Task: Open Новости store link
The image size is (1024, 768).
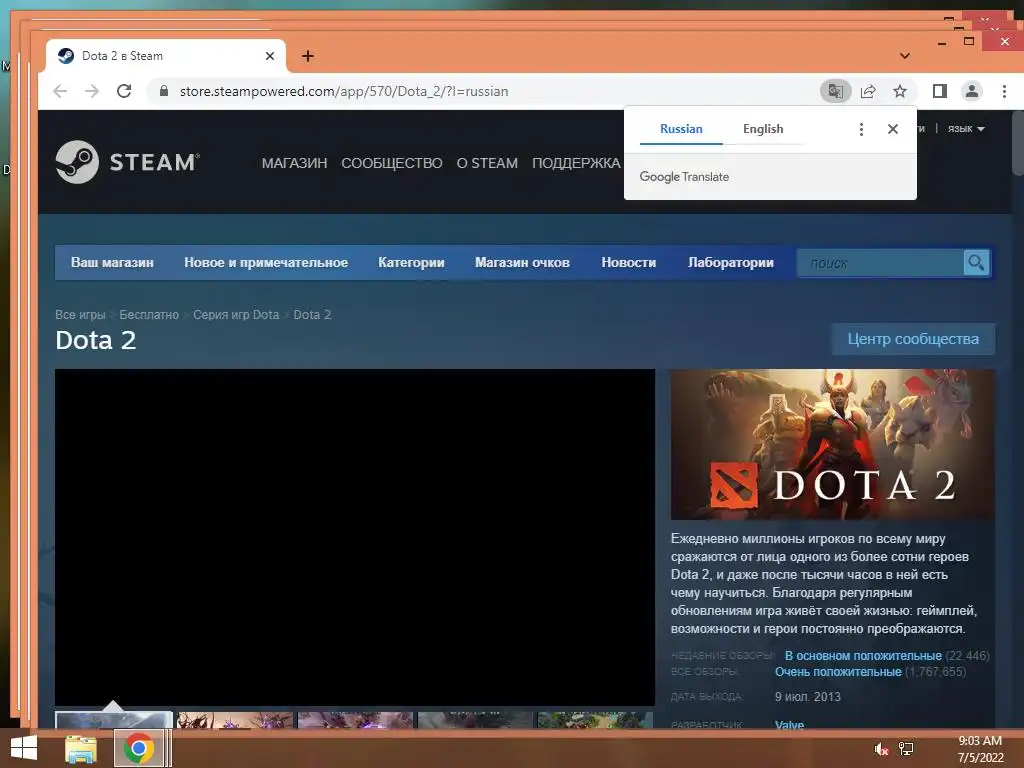Action: point(628,263)
